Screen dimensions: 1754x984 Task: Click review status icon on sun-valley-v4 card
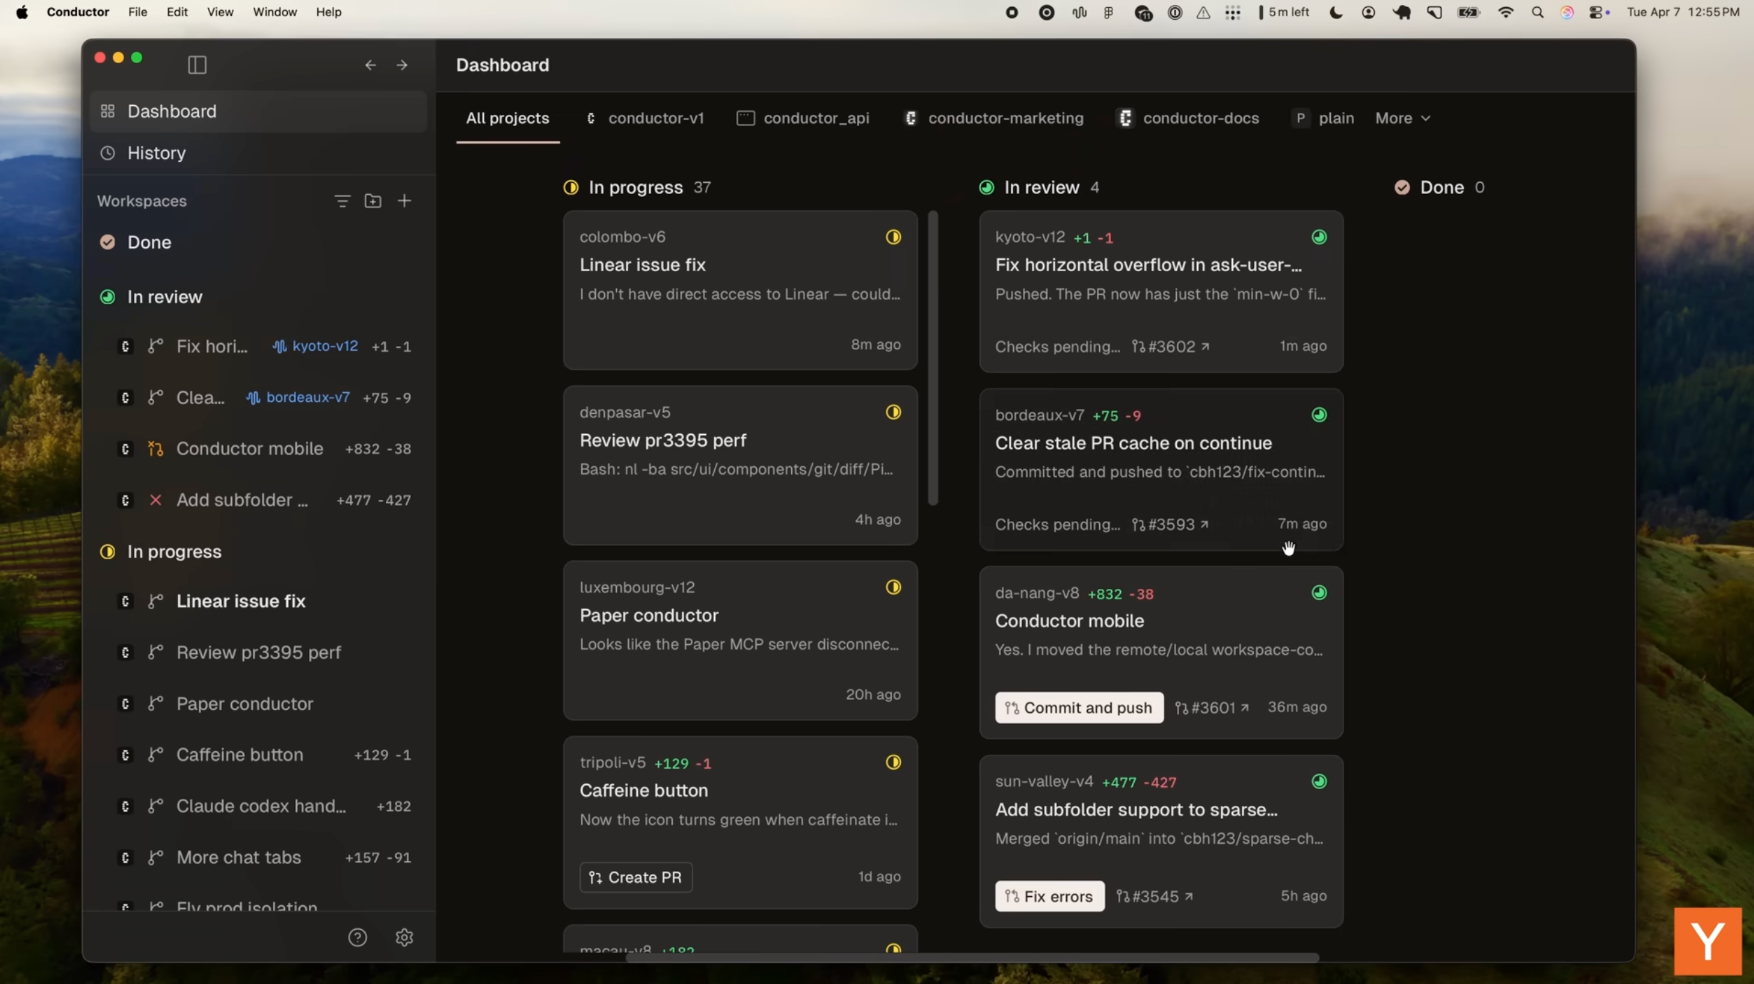coord(1319,781)
